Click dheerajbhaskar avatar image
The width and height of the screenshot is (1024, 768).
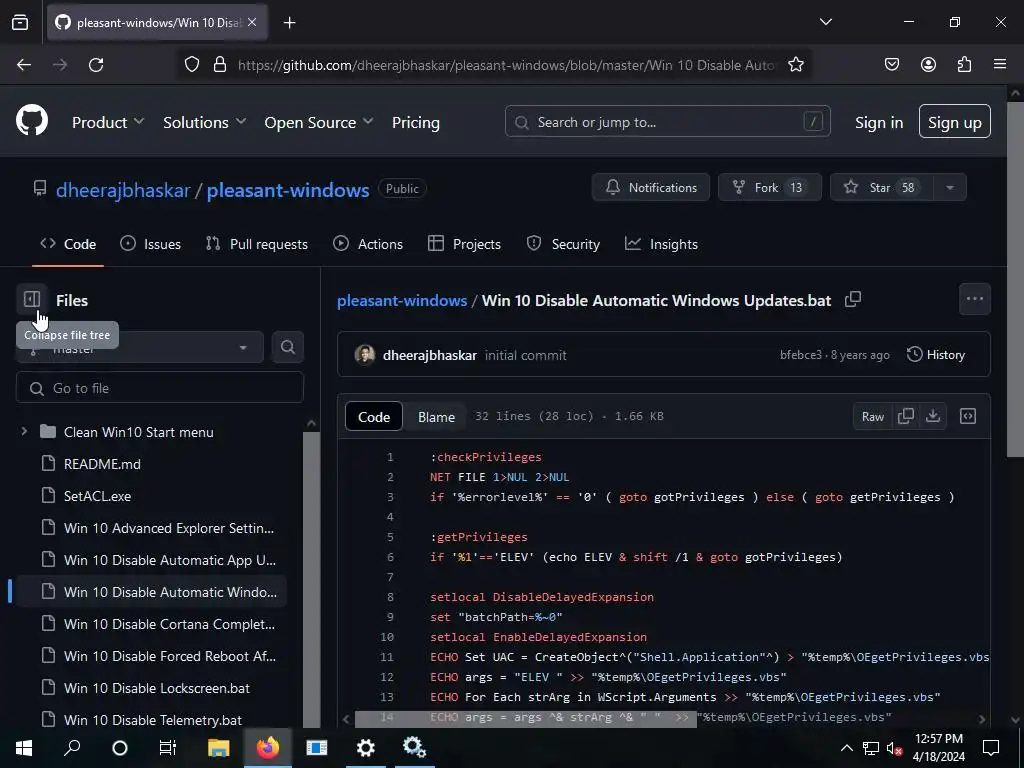click(364, 355)
